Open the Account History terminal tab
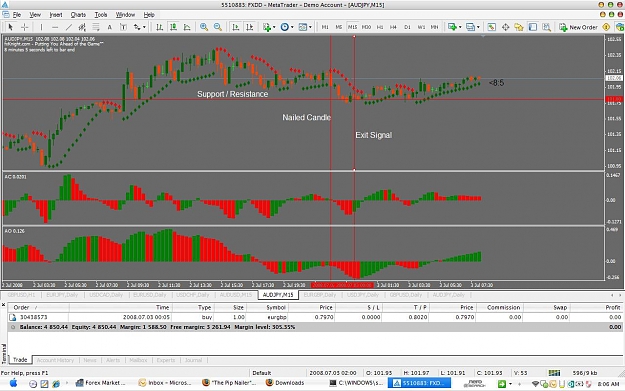 pos(55,360)
